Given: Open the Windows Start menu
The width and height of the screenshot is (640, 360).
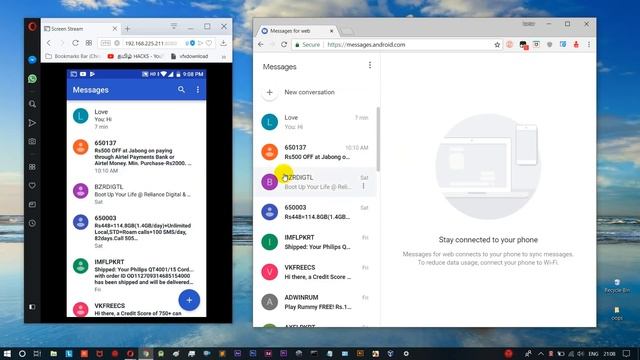Looking at the screenshot, I should point(7,353).
